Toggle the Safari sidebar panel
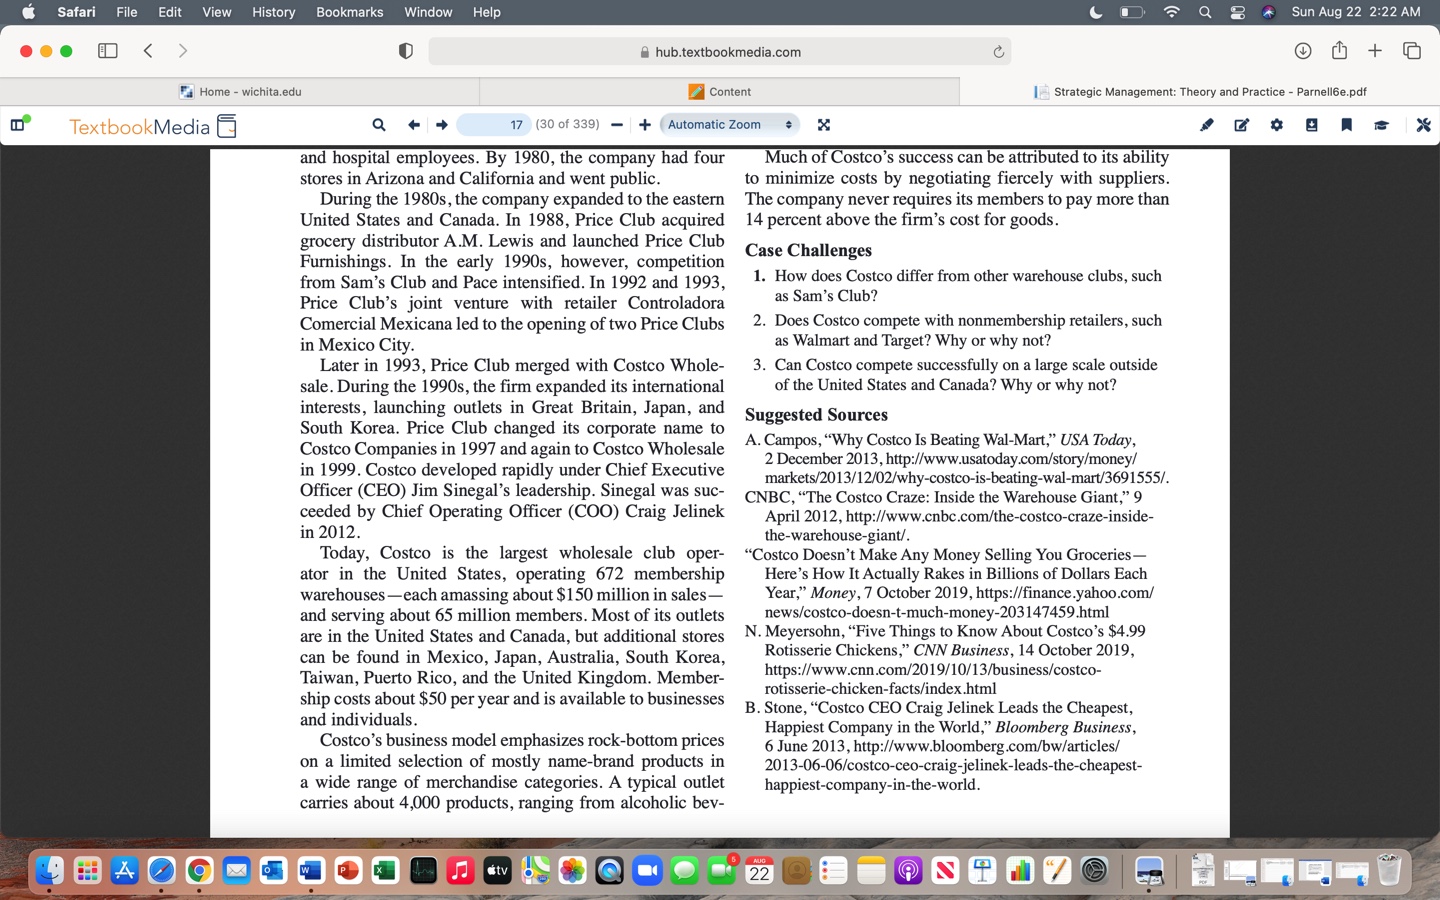Image resolution: width=1440 pixels, height=900 pixels. click(108, 51)
